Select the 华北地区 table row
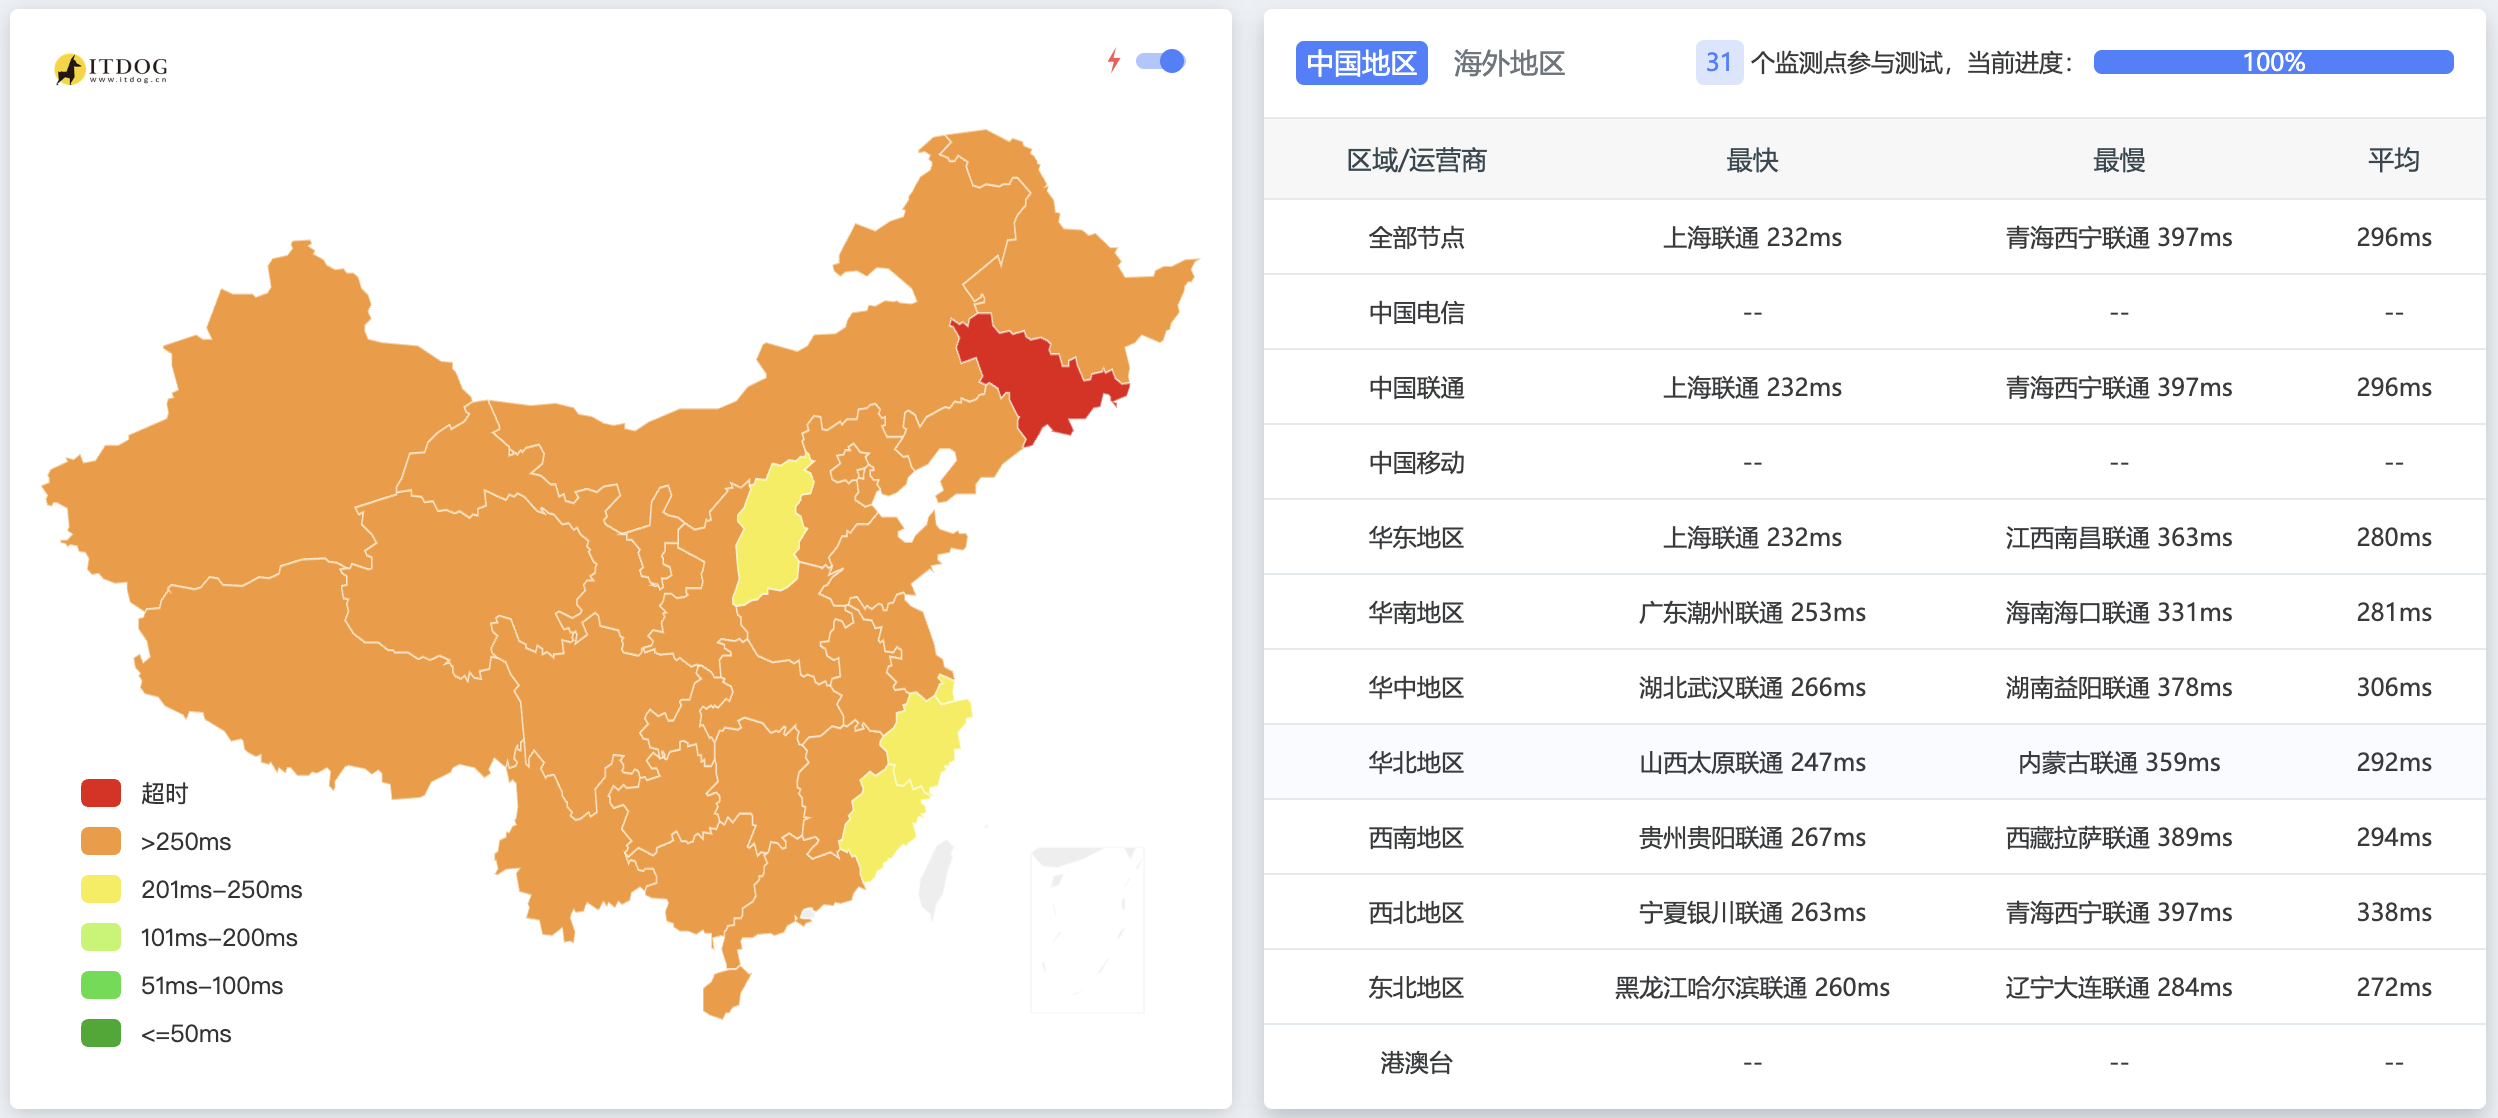This screenshot has width=2498, height=1118. [x=1874, y=762]
